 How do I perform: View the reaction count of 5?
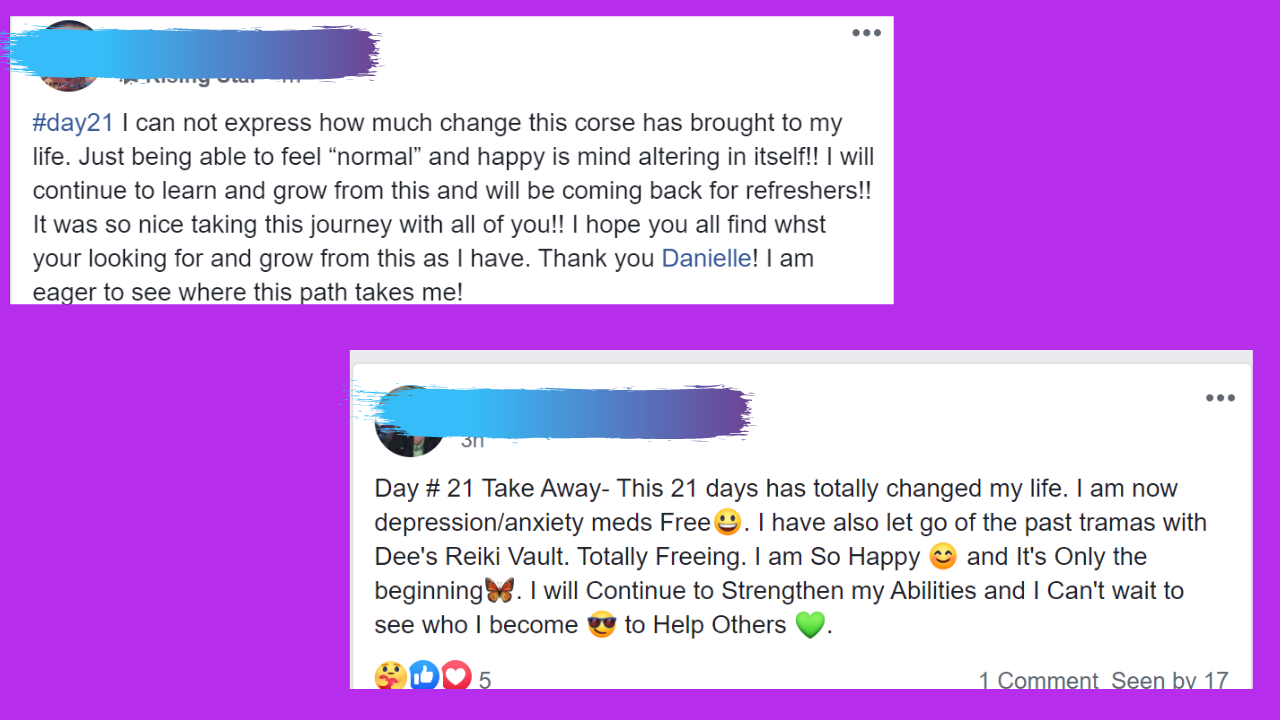click(x=485, y=681)
